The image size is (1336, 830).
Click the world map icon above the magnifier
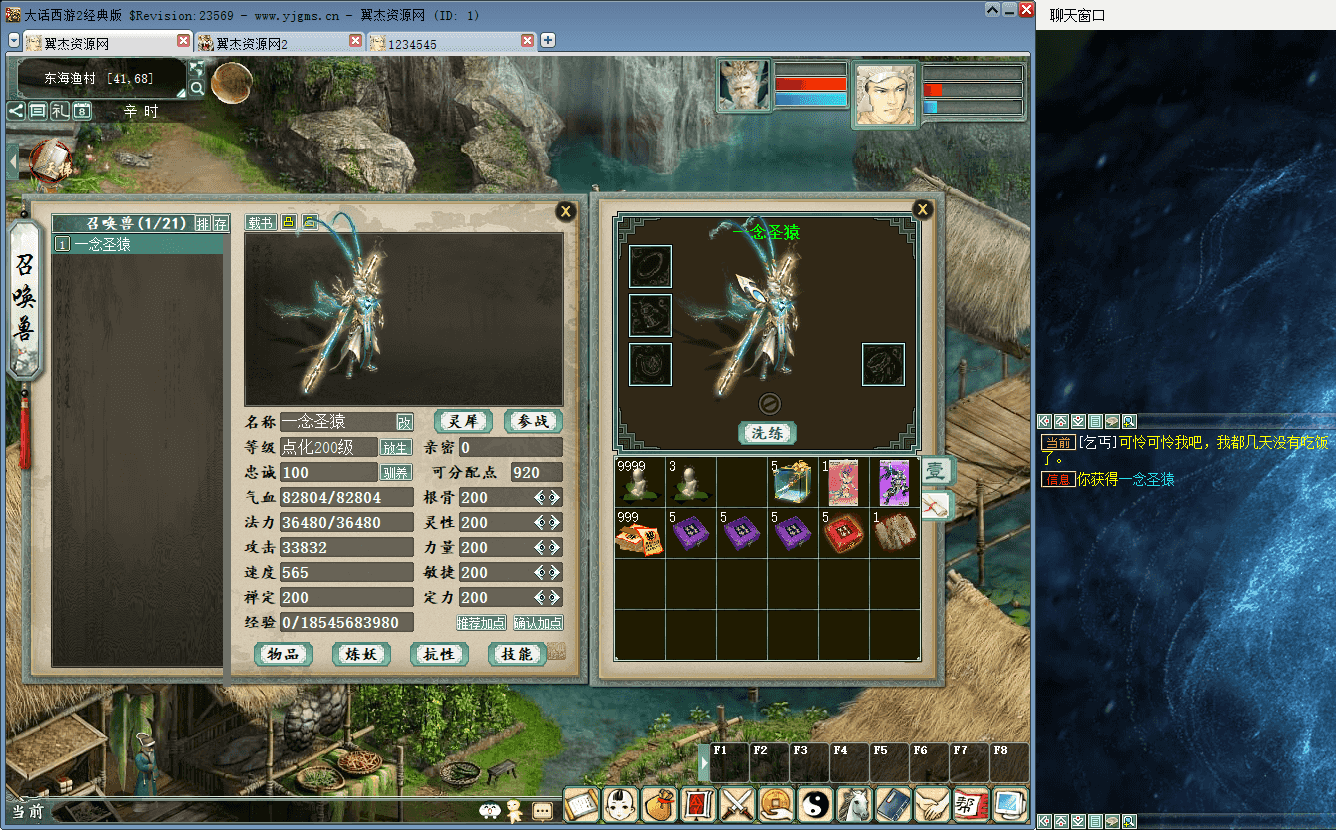(197, 69)
